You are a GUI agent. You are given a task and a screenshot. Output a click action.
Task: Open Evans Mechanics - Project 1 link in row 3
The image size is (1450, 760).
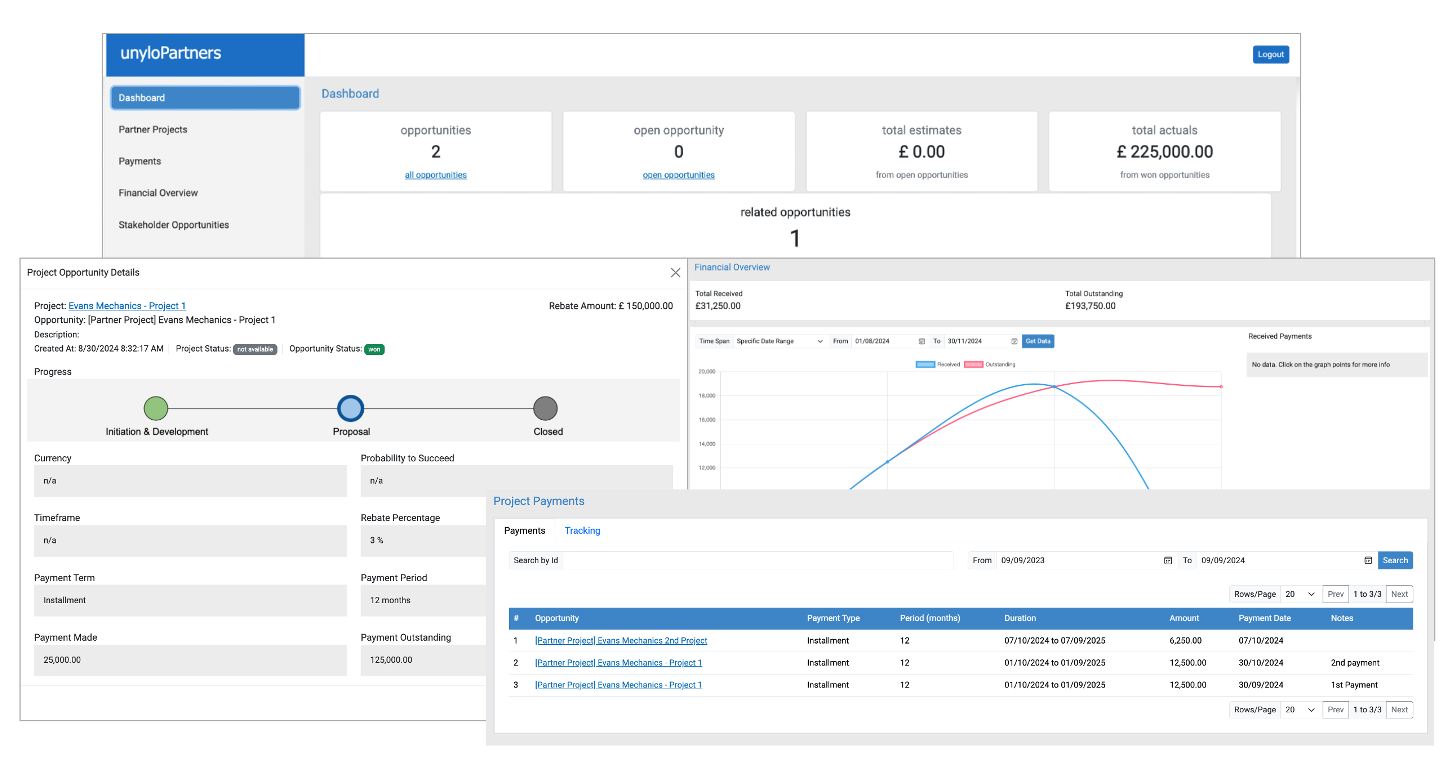pyautogui.click(x=618, y=685)
